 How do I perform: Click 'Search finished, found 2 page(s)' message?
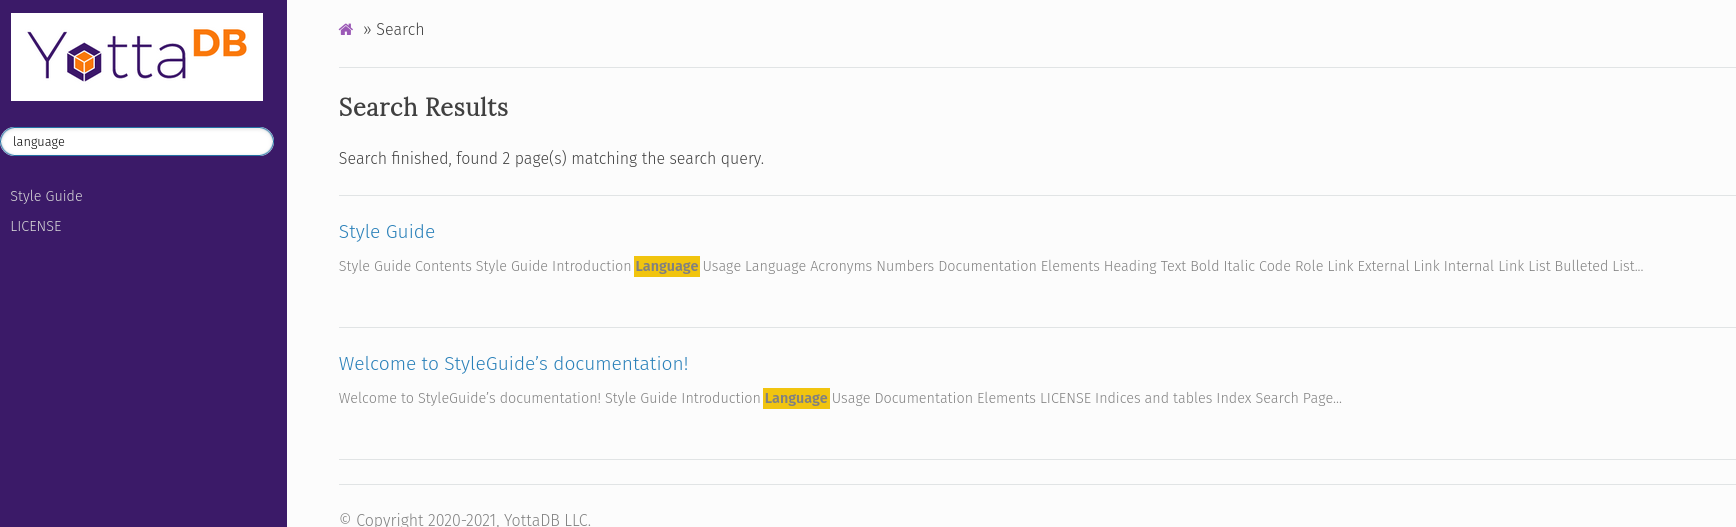pos(551,158)
